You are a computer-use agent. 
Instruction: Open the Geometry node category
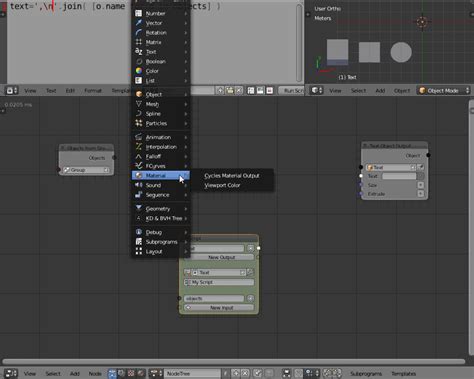click(161, 209)
